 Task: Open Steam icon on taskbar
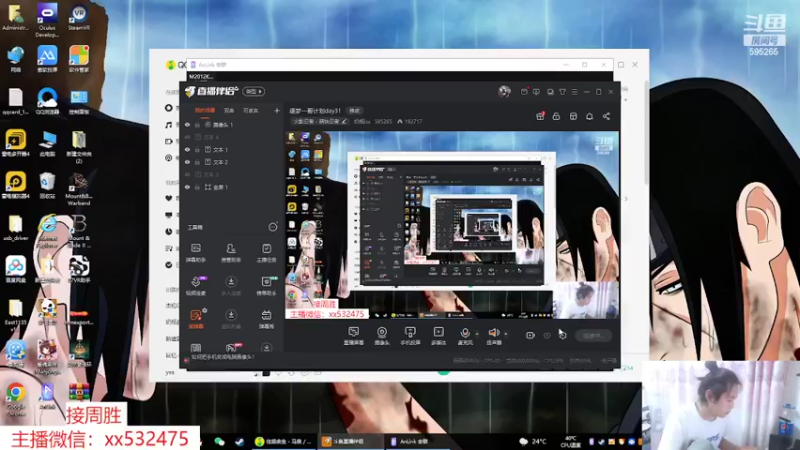click(239, 442)
